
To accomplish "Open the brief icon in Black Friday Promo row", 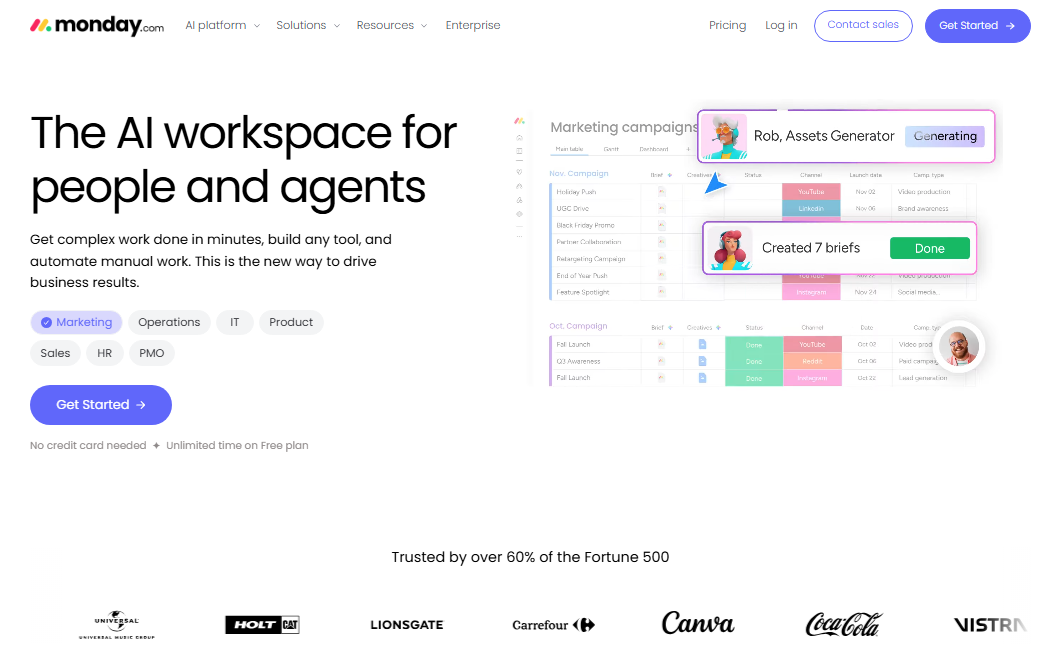I will 662,225.
